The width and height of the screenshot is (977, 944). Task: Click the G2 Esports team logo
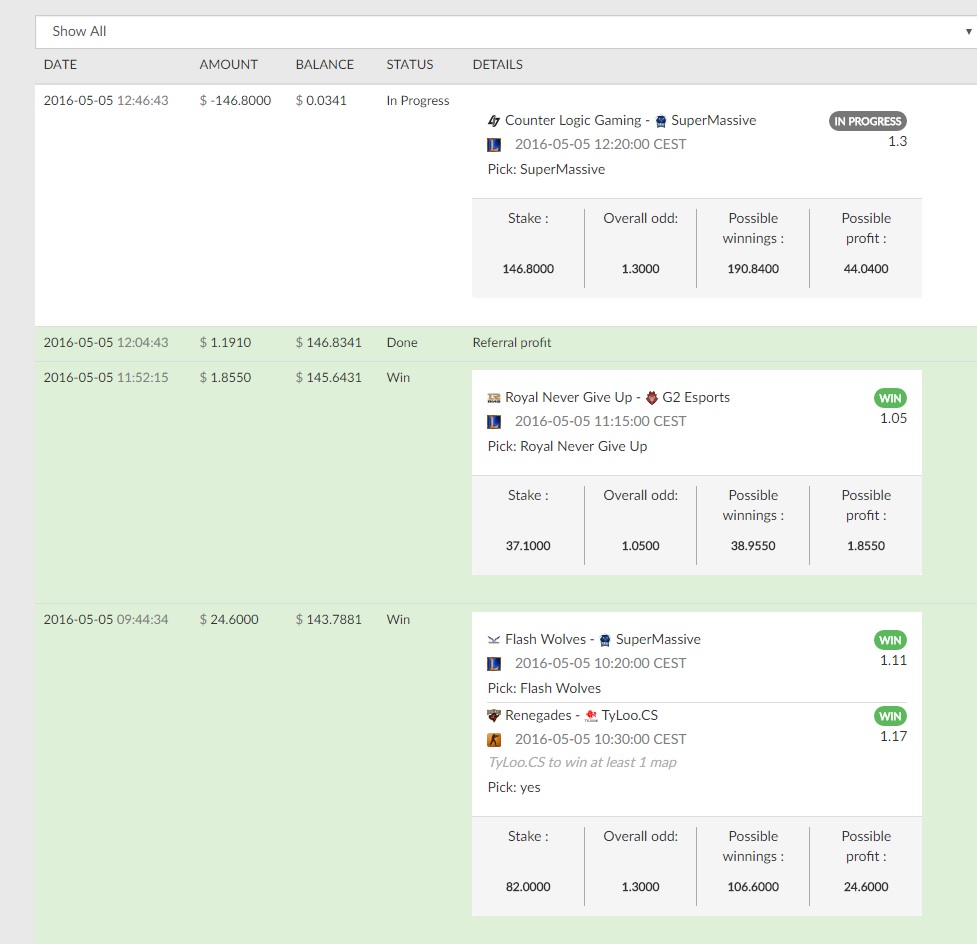(x=652, y=398)
